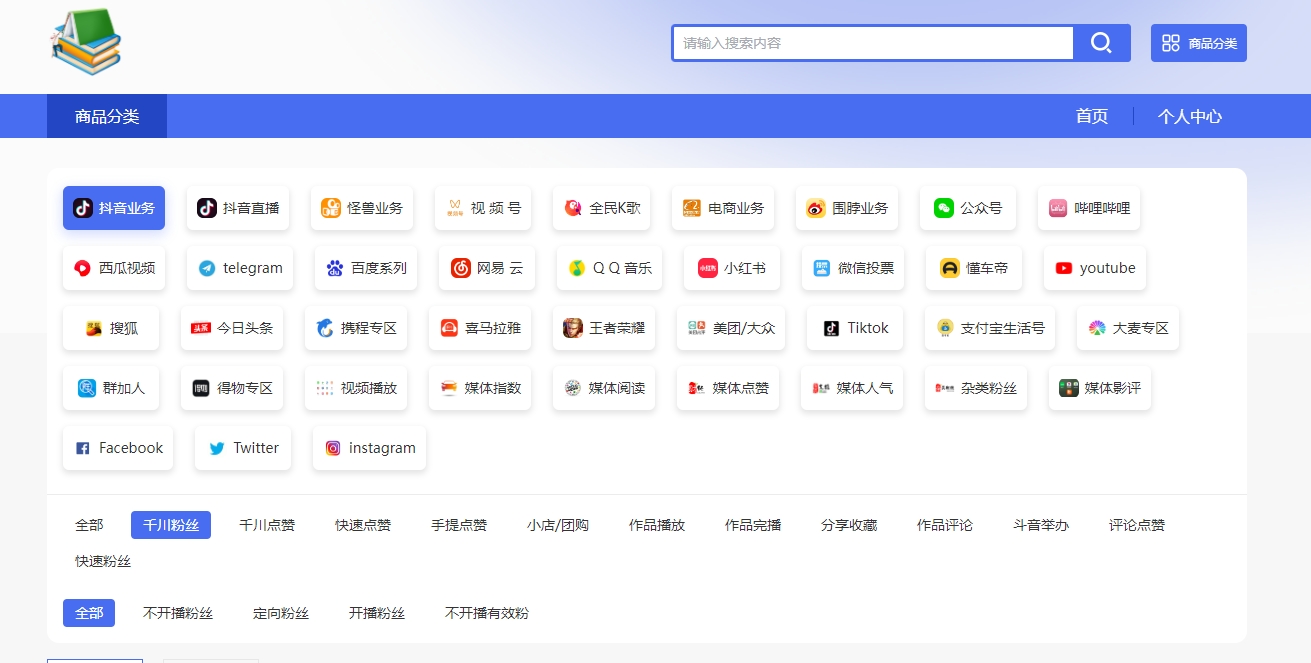1311x663 pixels.
Task: Open the 电商业务 category
Action: 723,208
